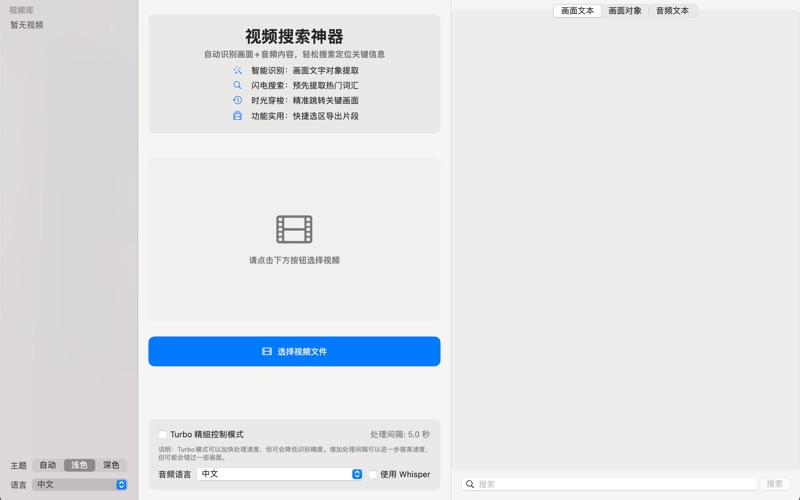Screen dimensions: 800x500
Task: Set theme to 浅色
Action: 79,465
